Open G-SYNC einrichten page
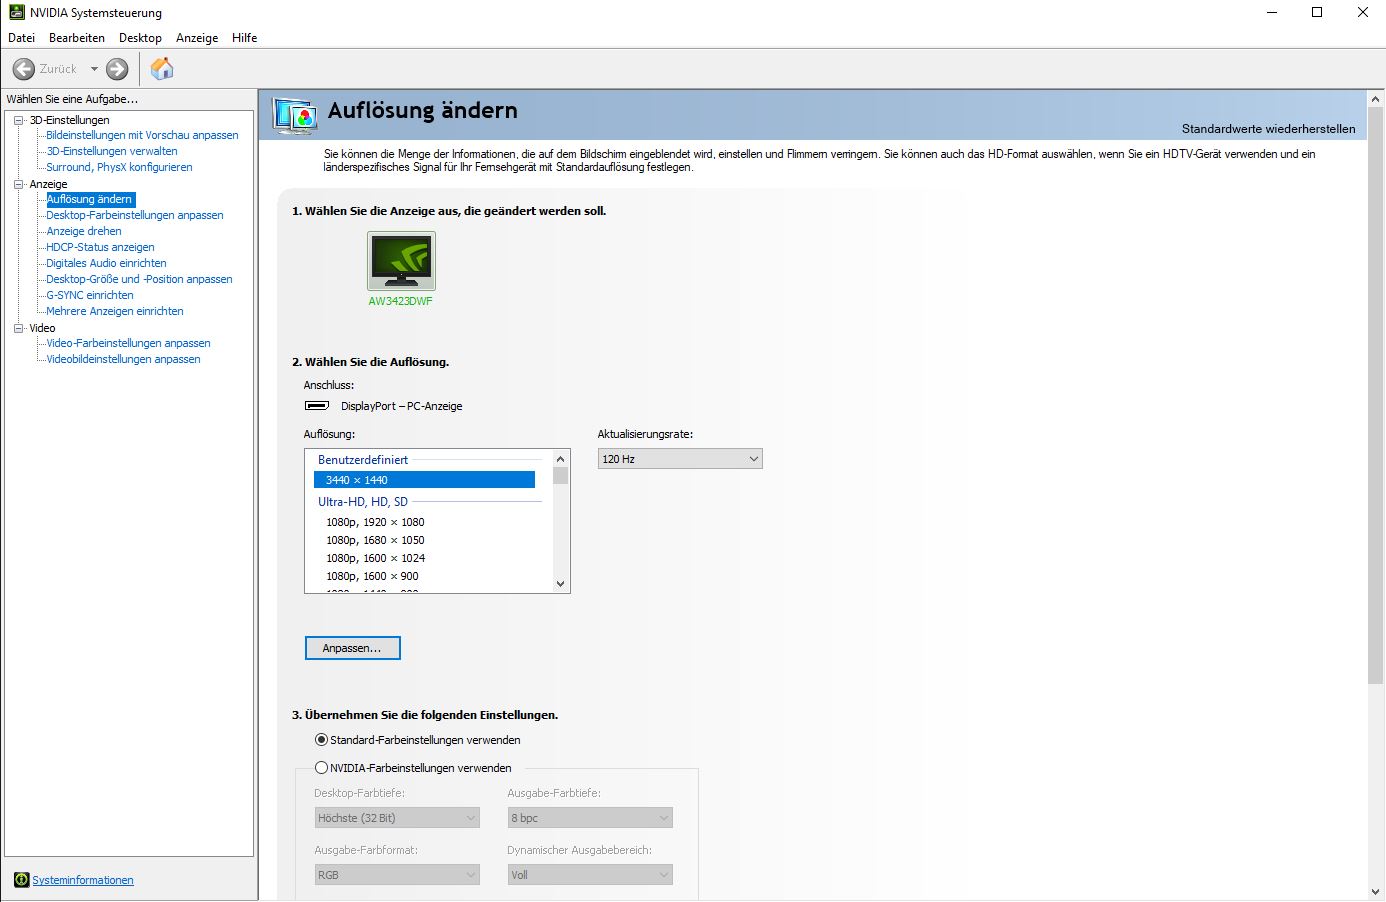 [90, 295]
